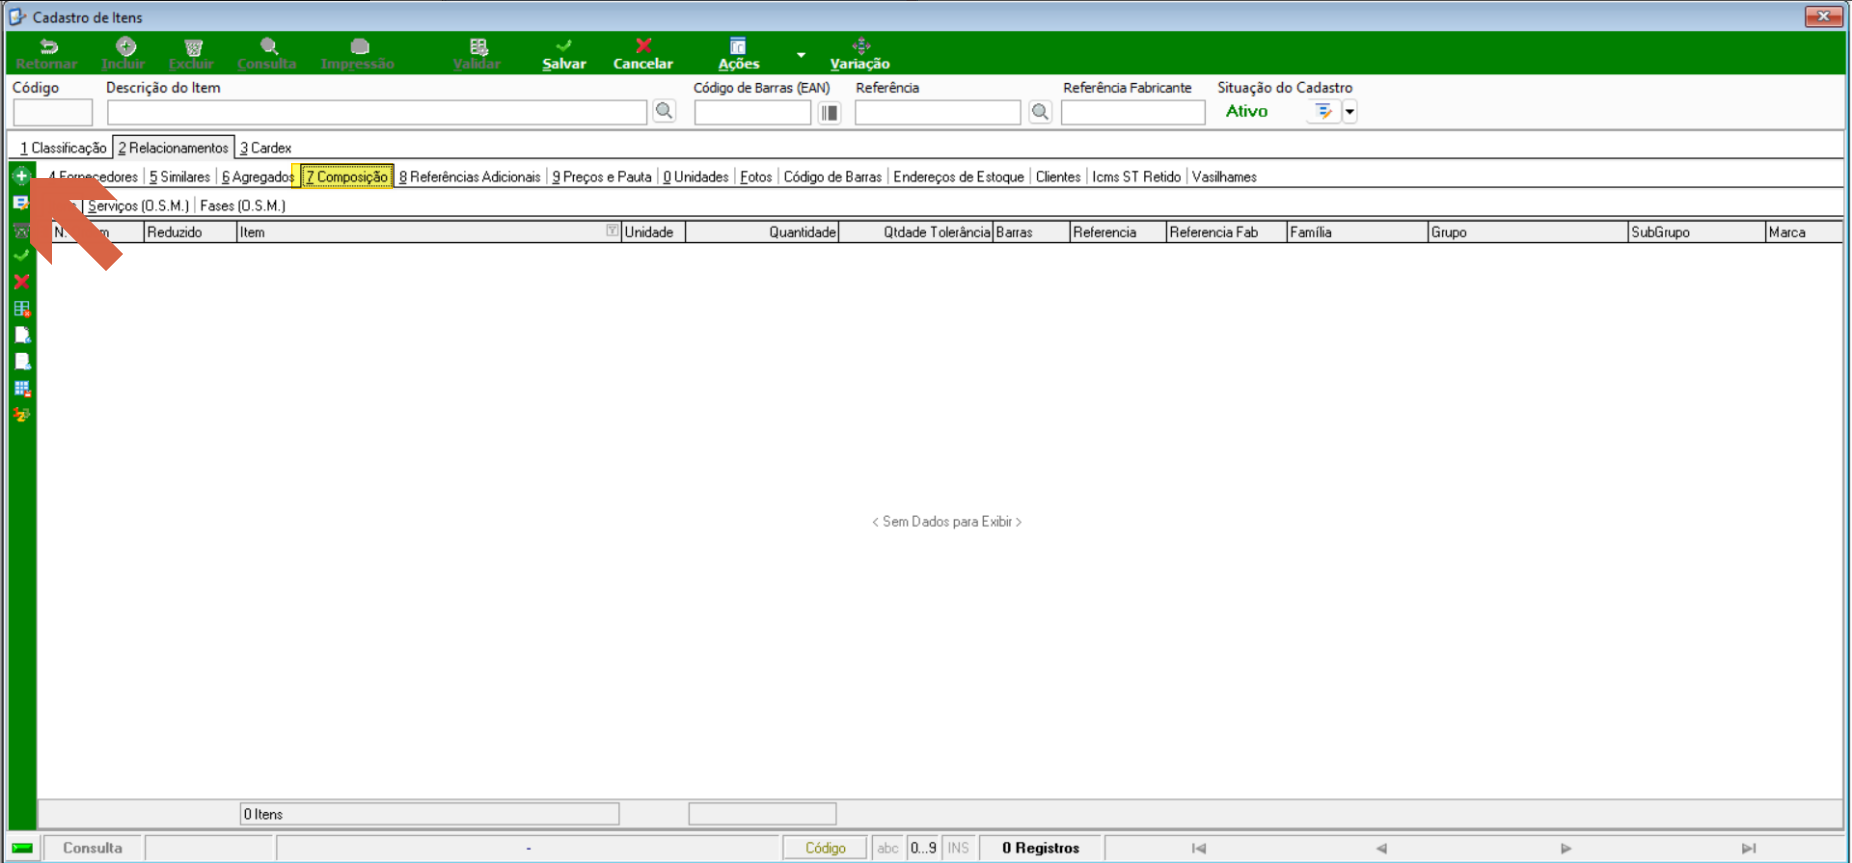1852x863 pixels.
Task: Click the 123 renumber icon in the sidebar
Action: [x=21, y=415]
